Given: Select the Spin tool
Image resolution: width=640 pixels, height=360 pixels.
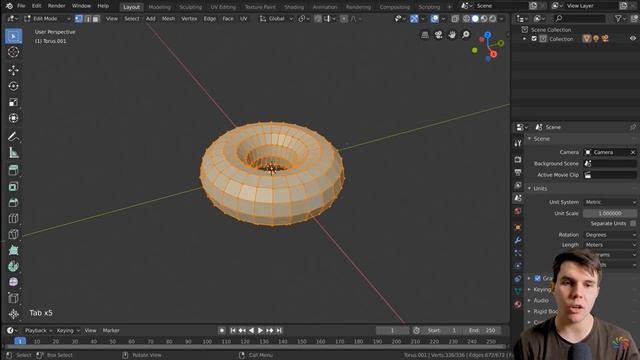Looking at the screenshot, I should [x=13, y=266].
